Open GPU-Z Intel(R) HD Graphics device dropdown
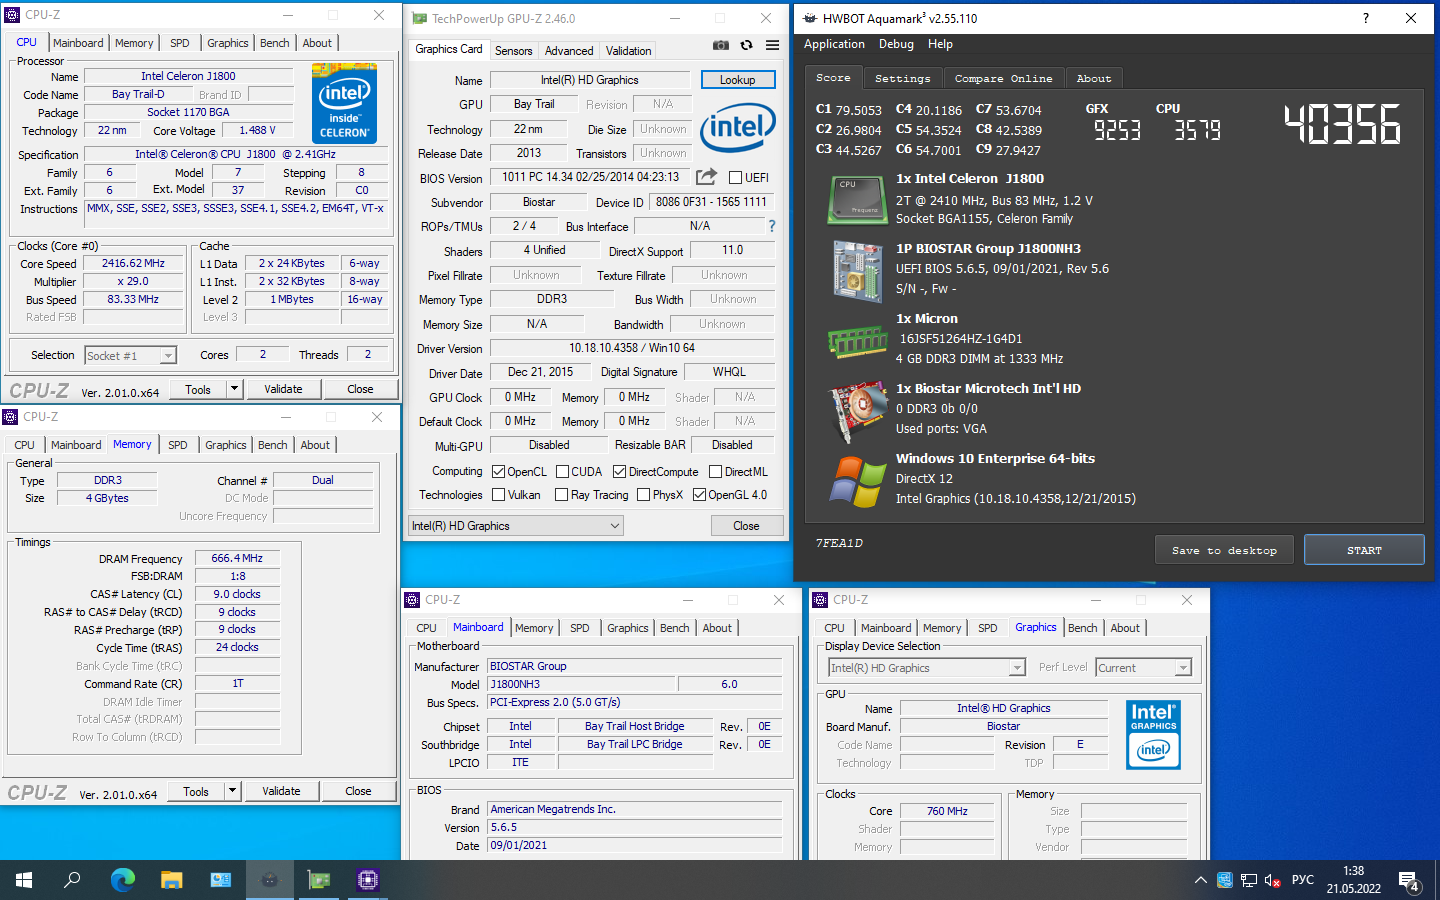 pyautogui.click(x=516, y=526)
